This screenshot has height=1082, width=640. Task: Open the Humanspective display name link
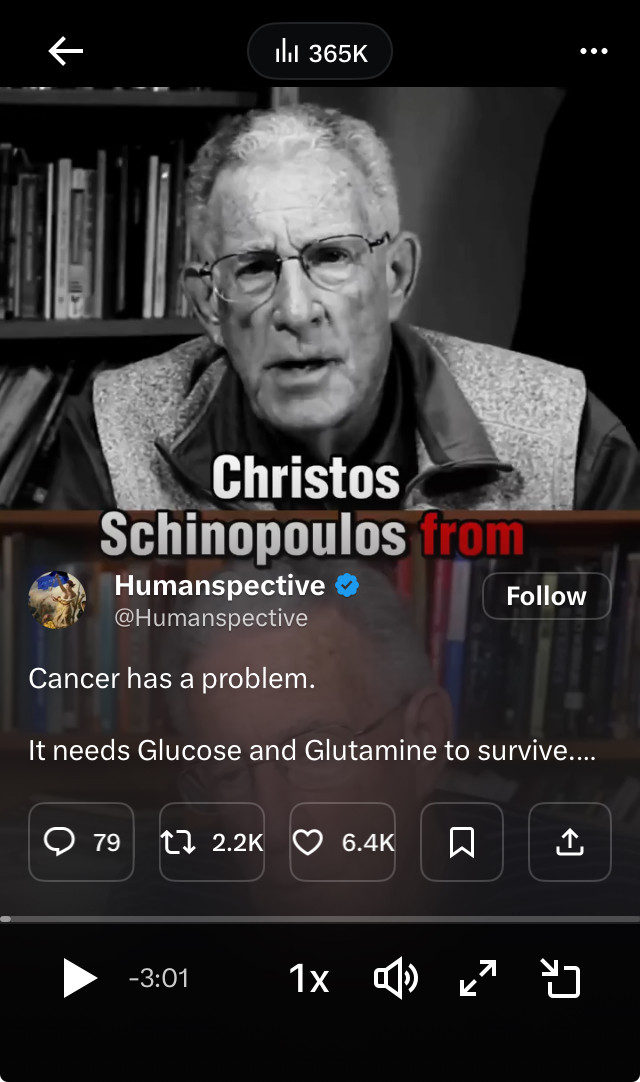(220, 586)
